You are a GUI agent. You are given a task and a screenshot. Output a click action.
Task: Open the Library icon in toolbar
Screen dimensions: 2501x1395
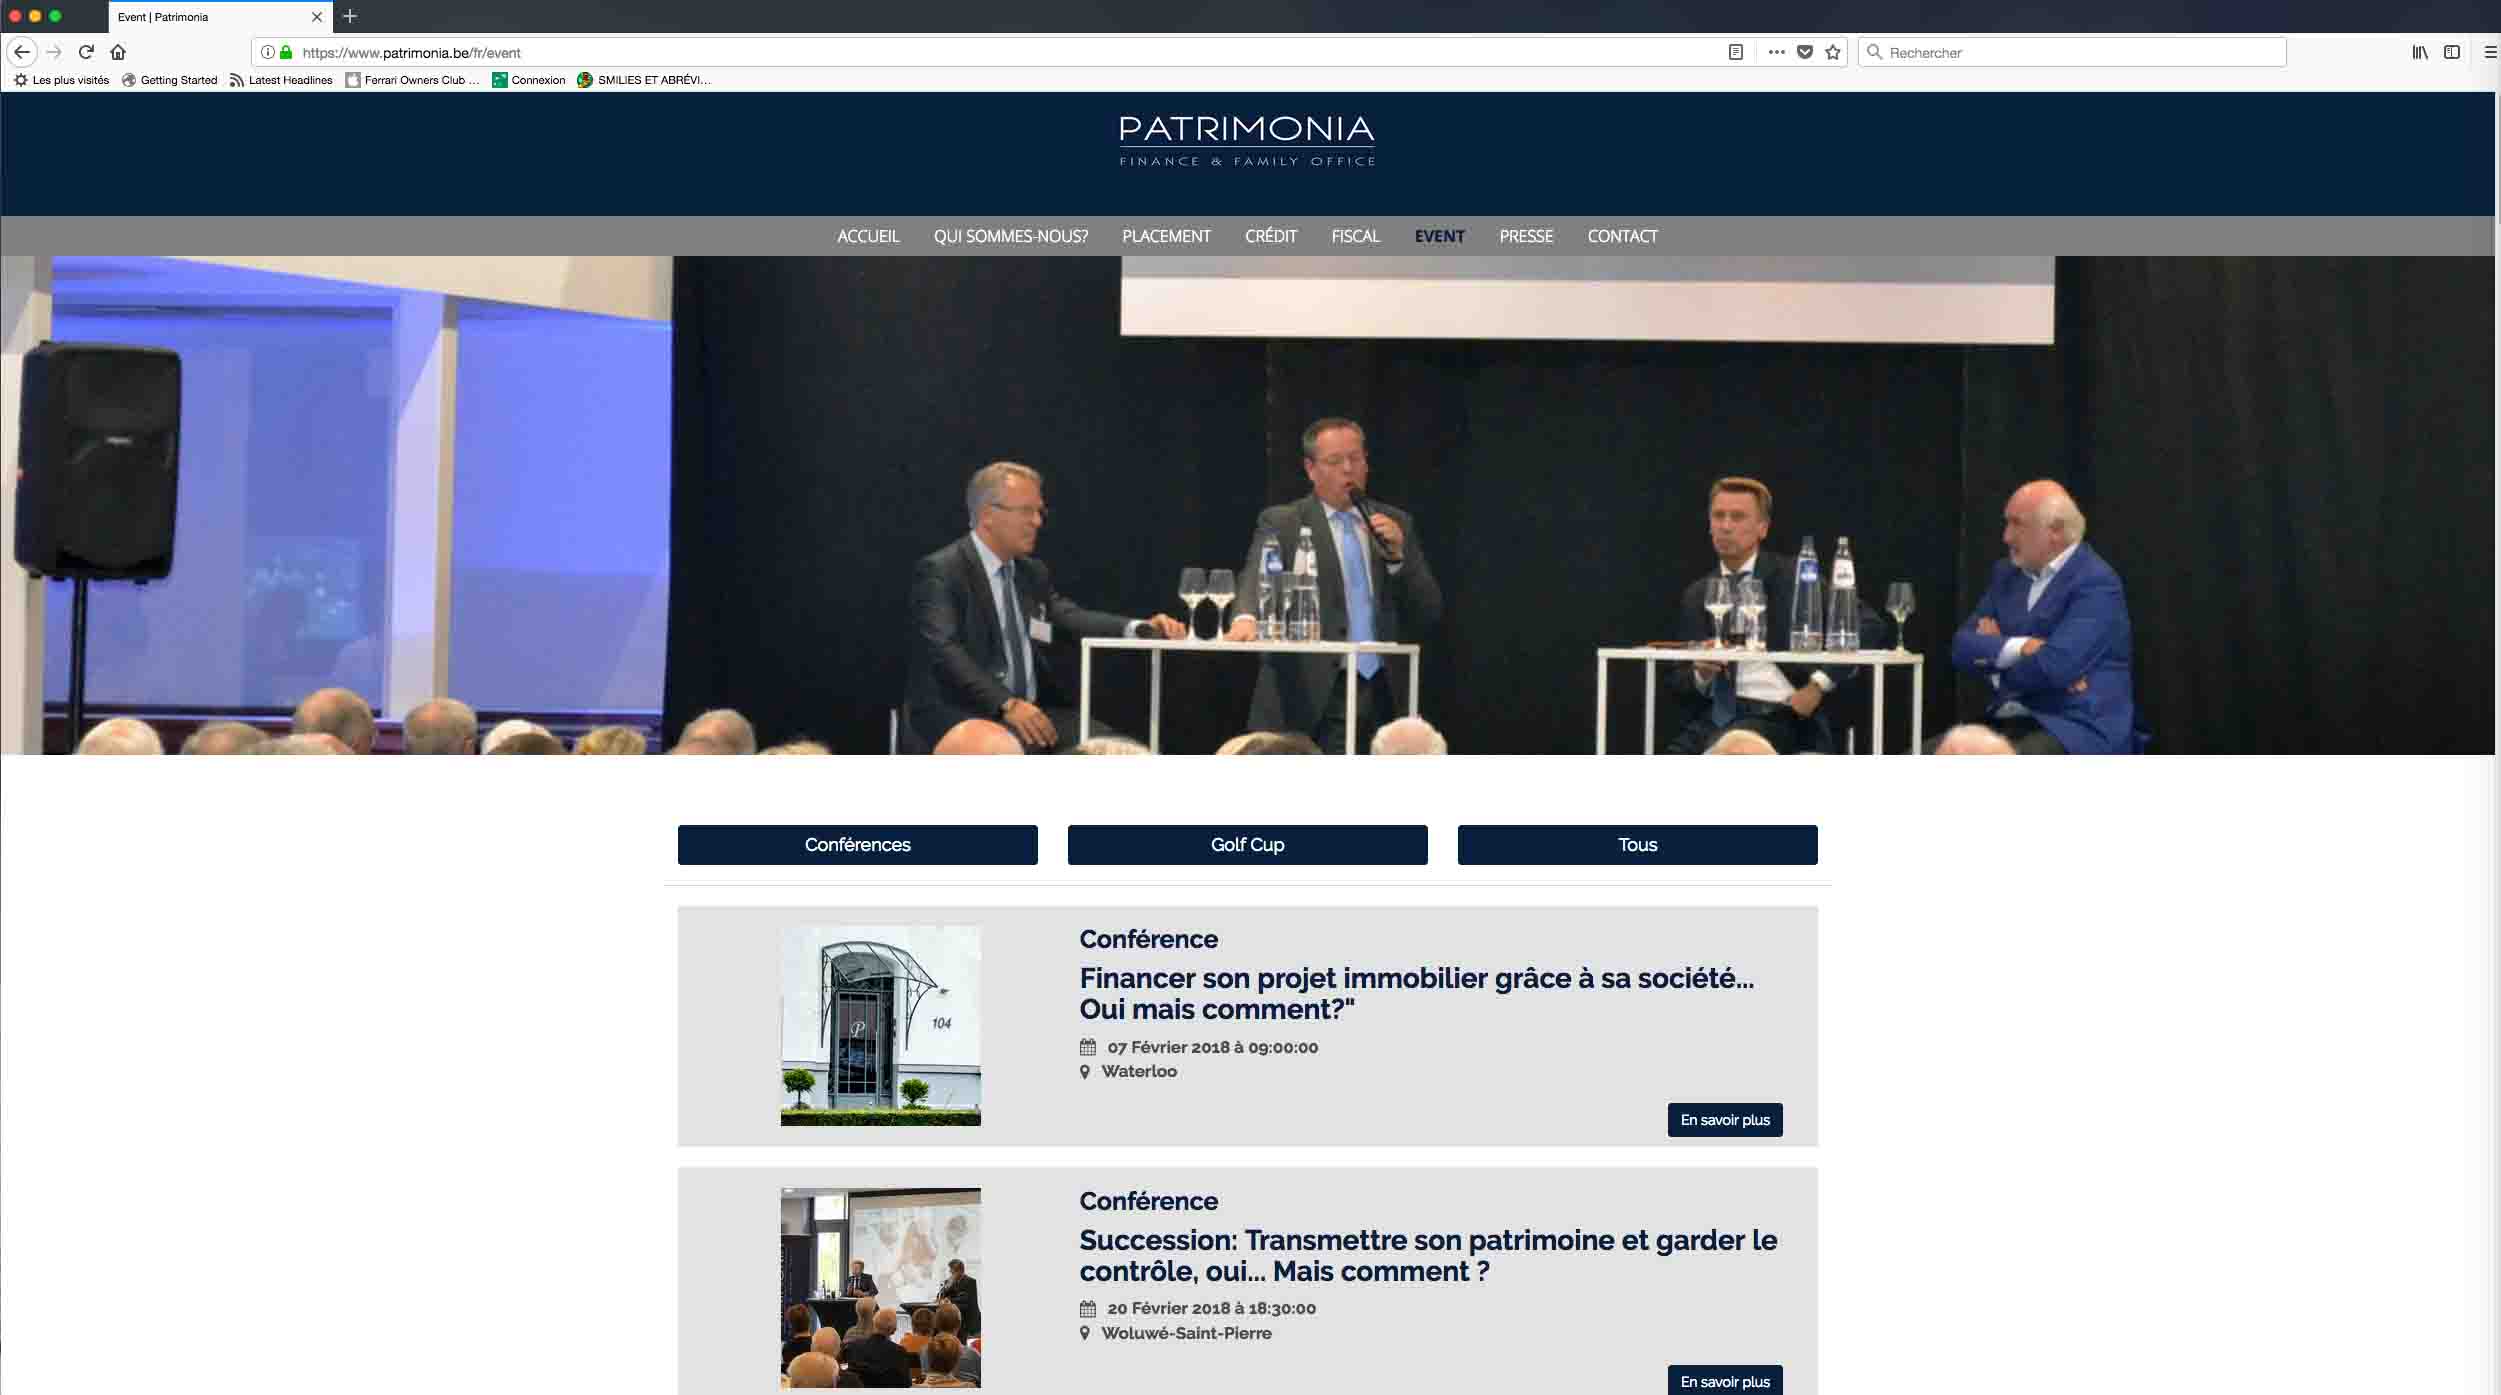(2420, 52)
